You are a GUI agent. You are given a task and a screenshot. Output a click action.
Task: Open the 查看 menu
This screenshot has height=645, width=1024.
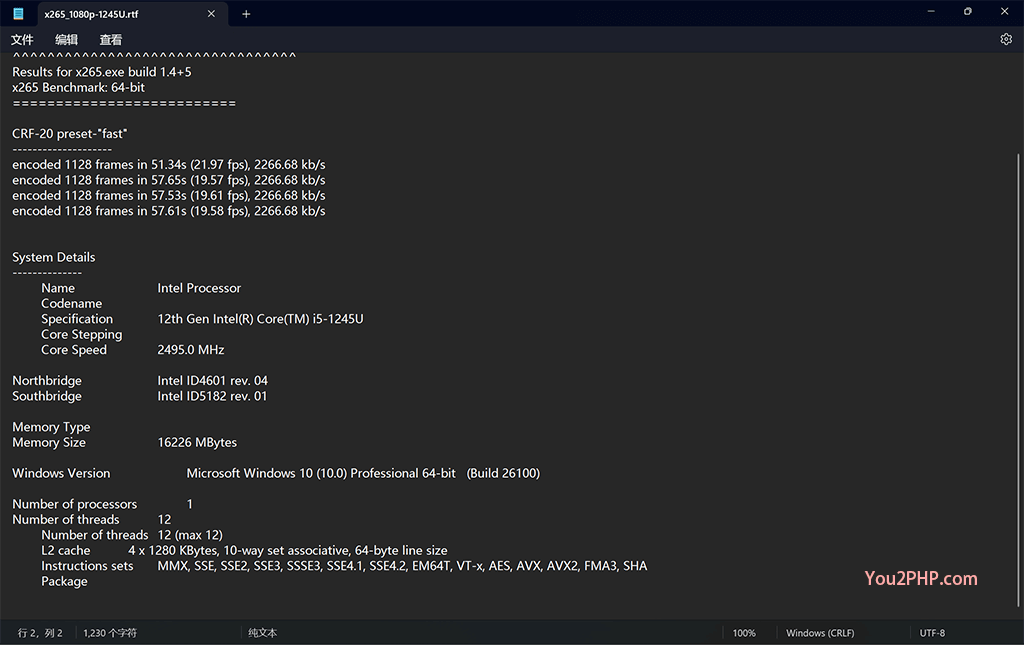tap(110, 40)
